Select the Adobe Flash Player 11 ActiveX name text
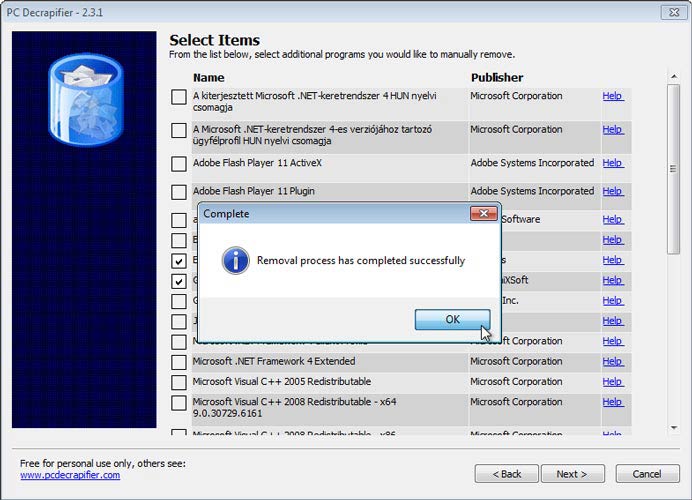The image size is (692, 500). point(257,163)
